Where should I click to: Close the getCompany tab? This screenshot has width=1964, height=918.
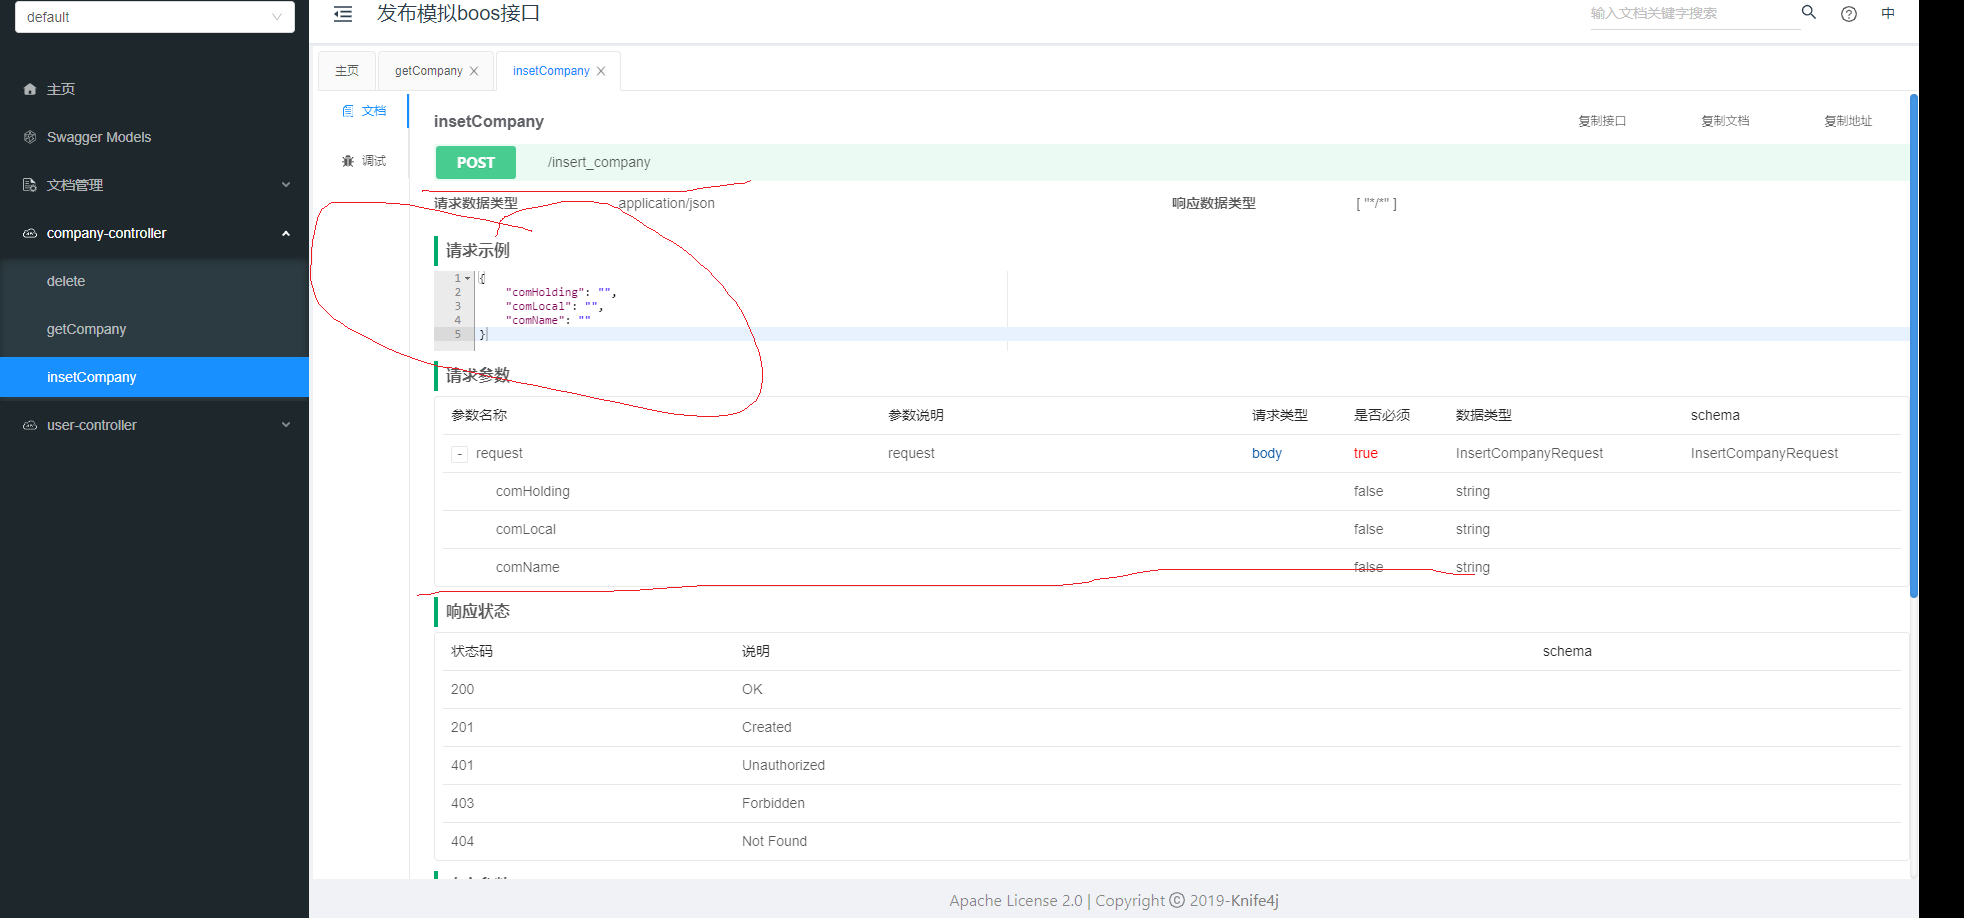[474, 71]
